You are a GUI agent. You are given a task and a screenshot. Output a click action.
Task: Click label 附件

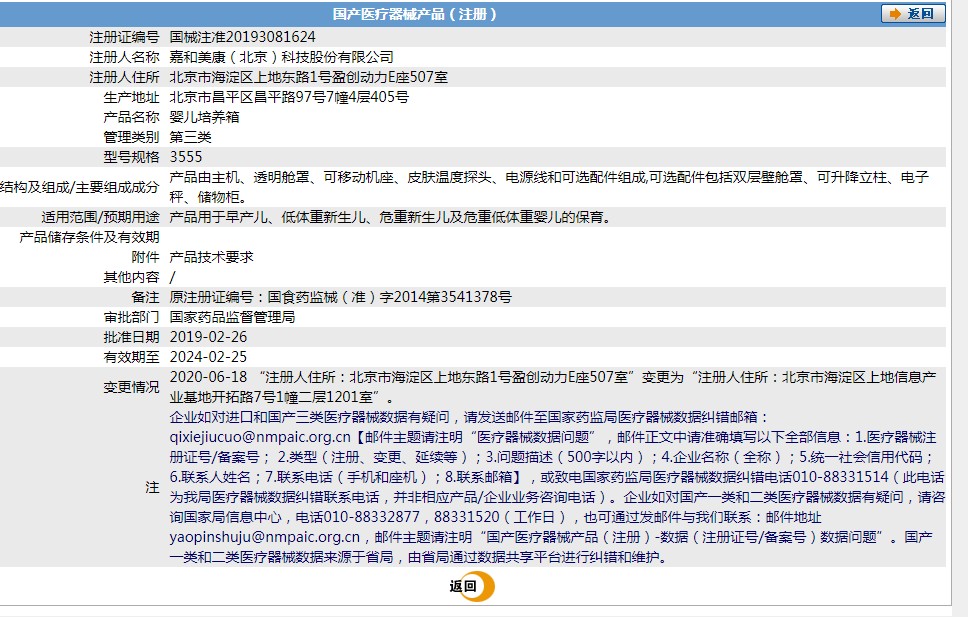(145, 257)
